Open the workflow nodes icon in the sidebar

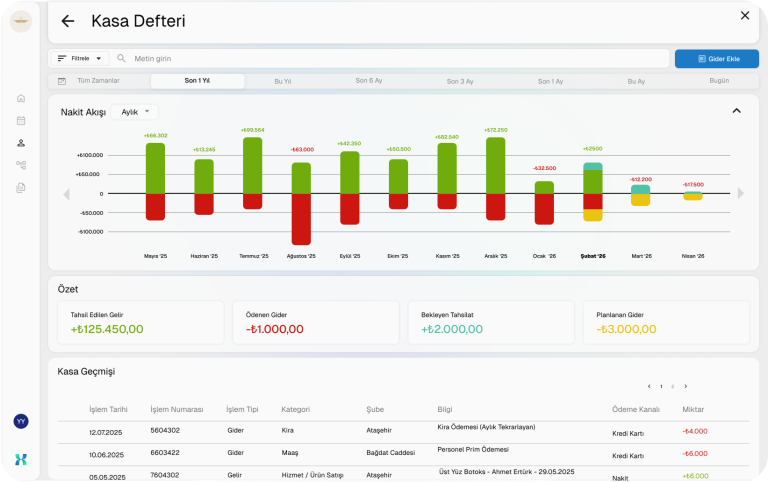[21, 165]
